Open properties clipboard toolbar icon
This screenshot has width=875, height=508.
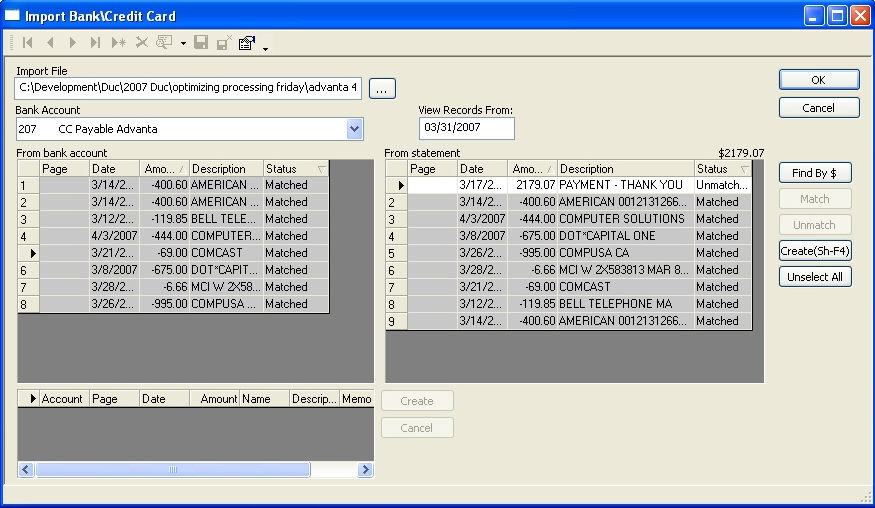pos(247,42)
